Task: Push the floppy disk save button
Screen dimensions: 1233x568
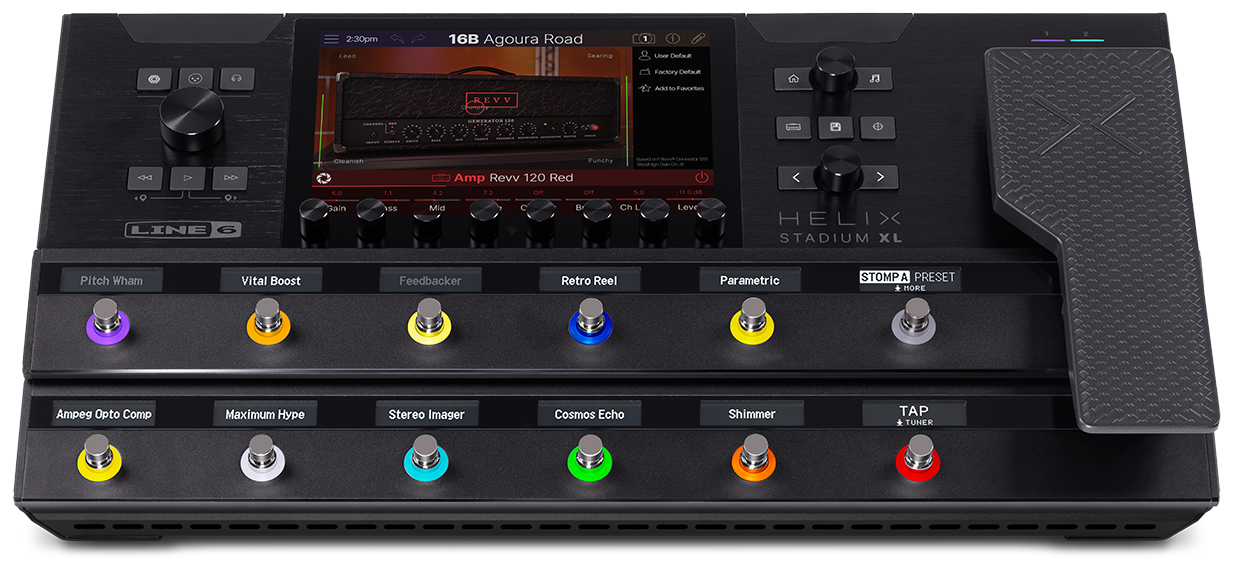Action: coord(836,127)
